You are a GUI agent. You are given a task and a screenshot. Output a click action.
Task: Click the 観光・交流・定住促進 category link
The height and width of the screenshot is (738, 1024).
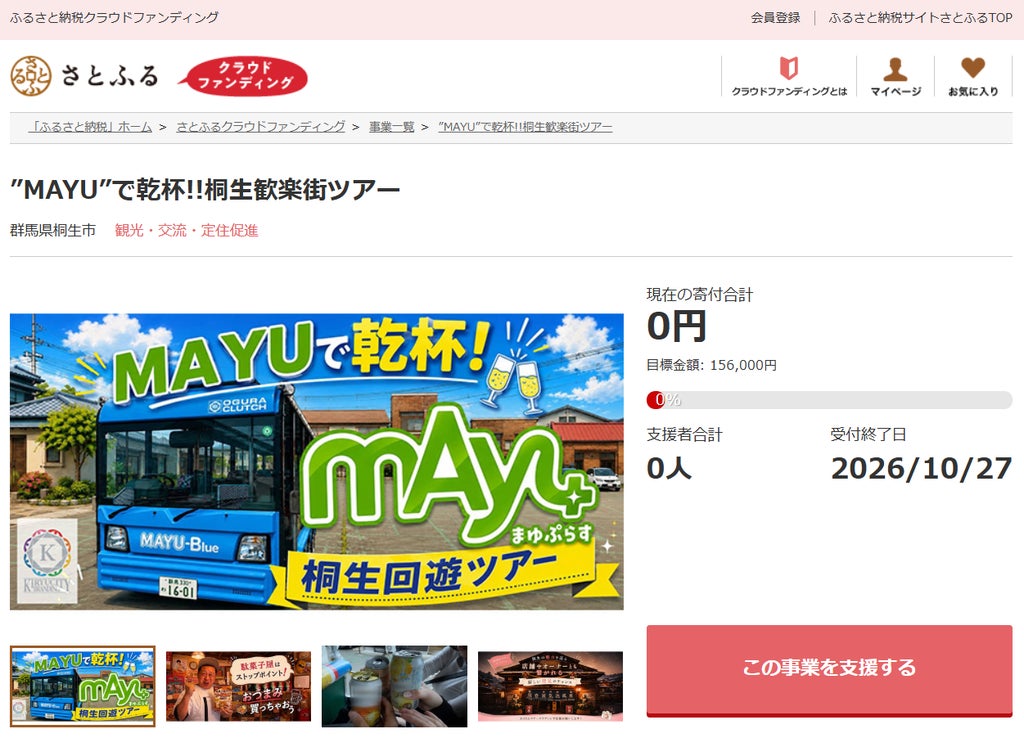click(x=186, y=231)
